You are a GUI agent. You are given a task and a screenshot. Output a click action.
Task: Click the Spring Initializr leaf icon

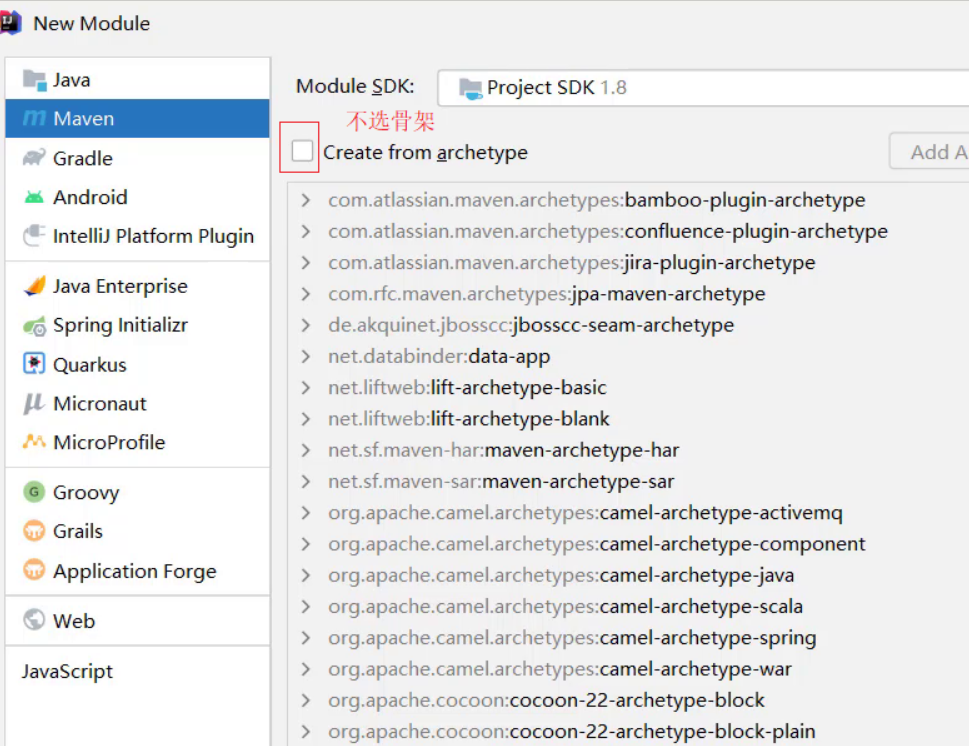35,326
